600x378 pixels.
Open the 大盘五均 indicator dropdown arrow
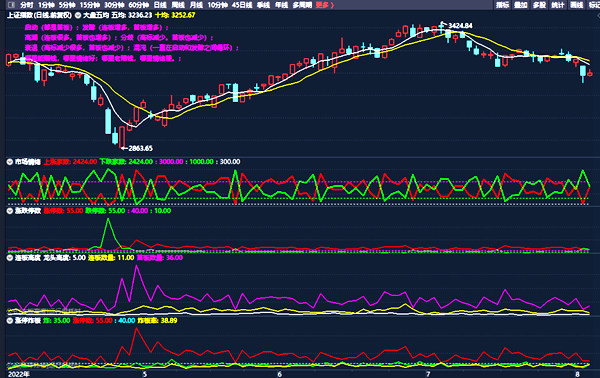(78, 15)
